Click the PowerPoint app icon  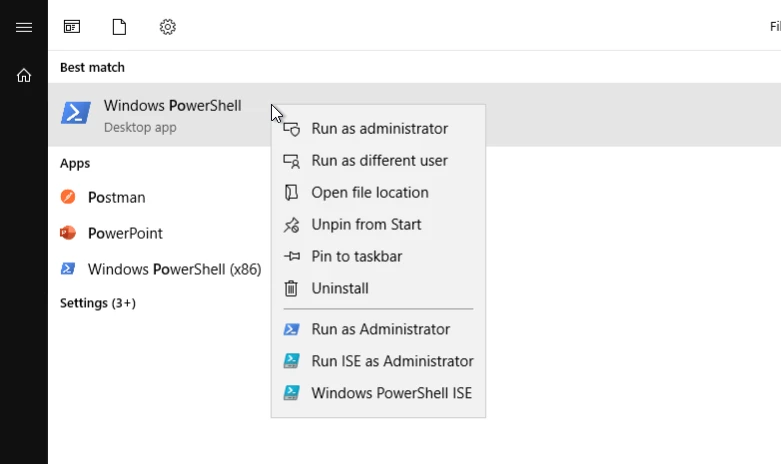(x=68, y=232)
